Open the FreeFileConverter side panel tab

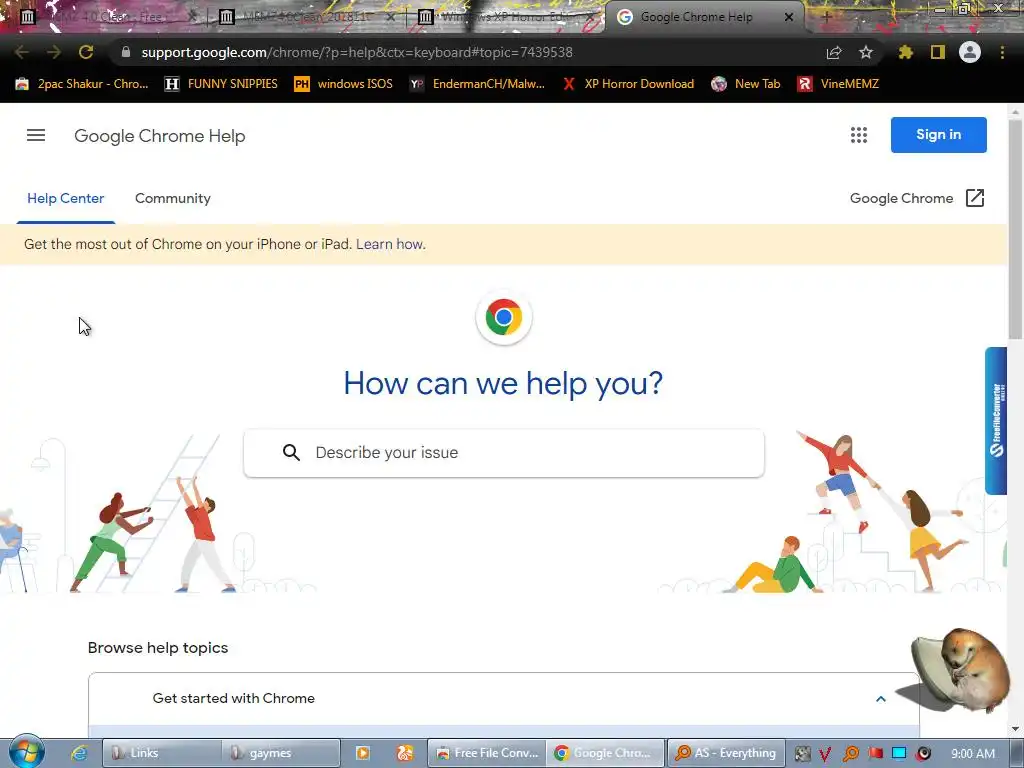996,421
